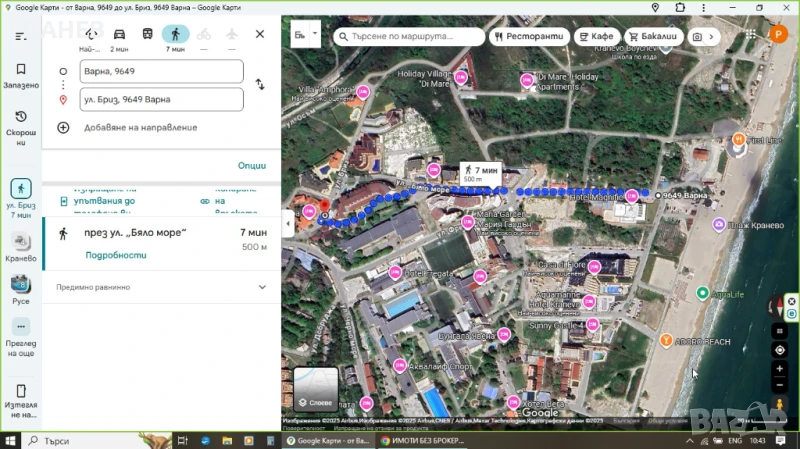Click the destination field ул. Бриз
800x449 pixels.
coord(160,100)
